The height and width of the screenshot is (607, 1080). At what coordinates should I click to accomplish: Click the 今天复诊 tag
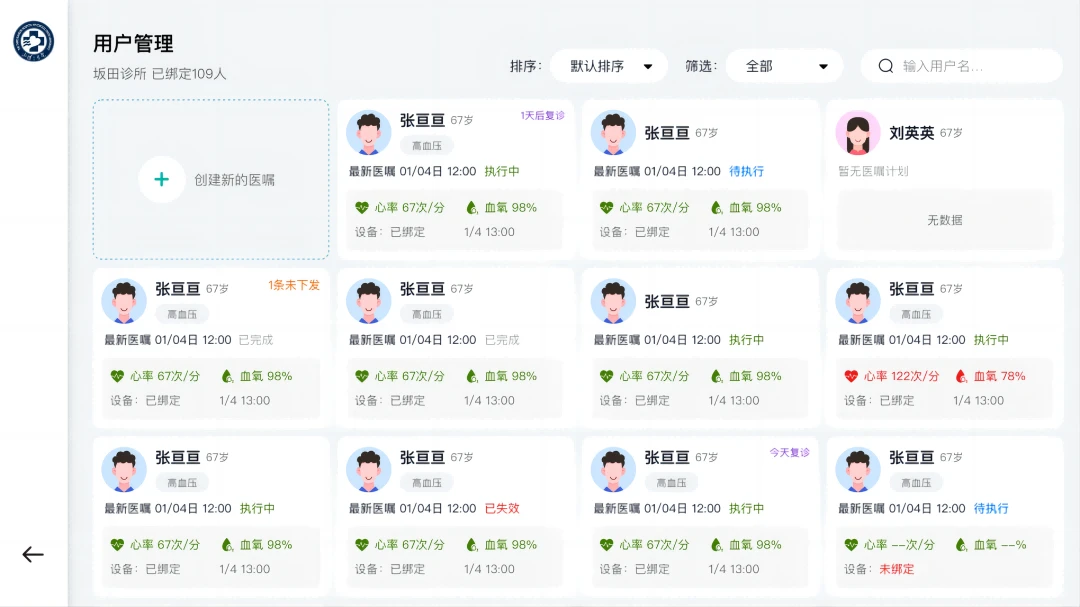[789, 453]
